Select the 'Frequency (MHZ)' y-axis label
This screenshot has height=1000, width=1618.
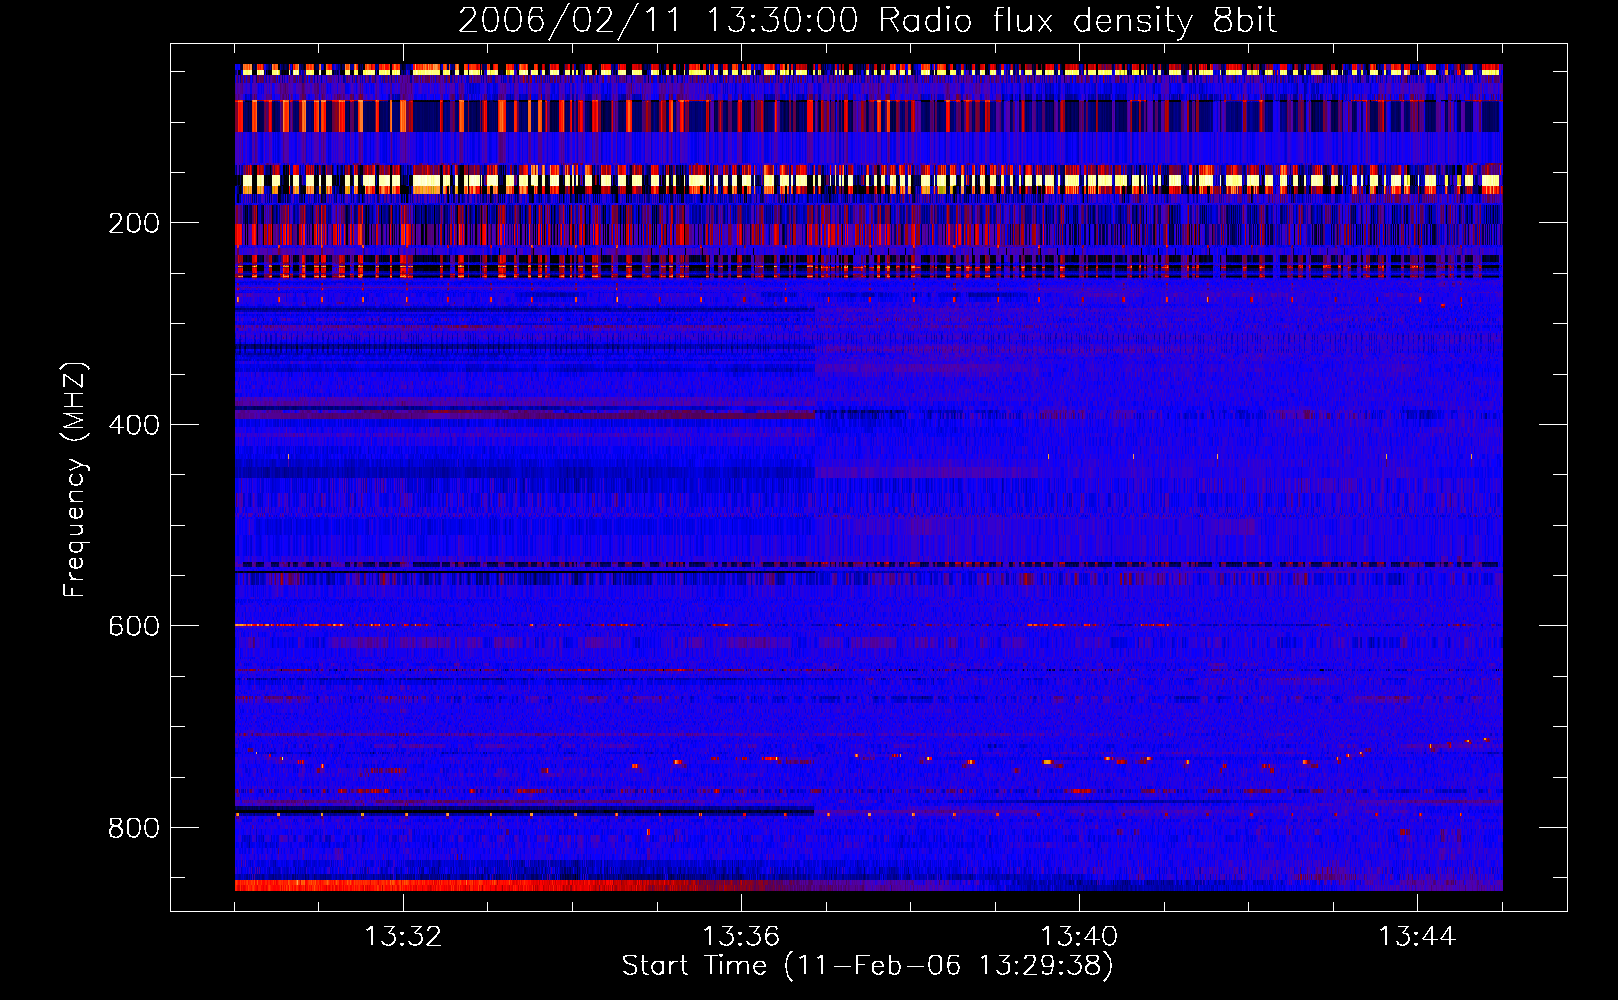pos(75,479)
